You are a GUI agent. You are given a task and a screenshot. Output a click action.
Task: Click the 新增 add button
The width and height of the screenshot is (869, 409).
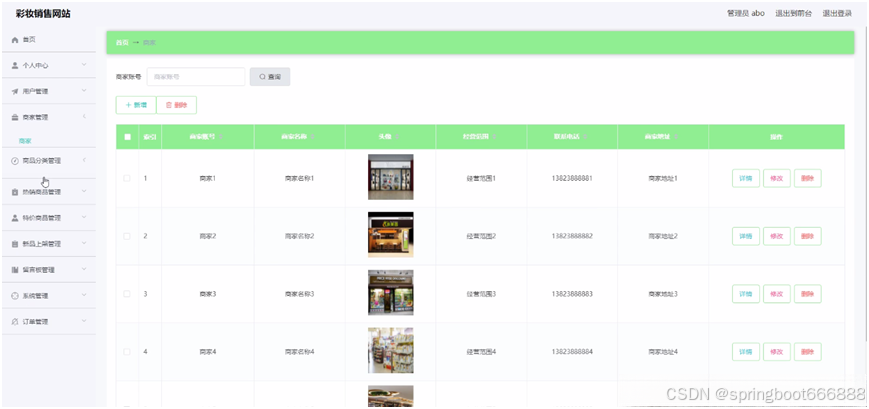click(x=136, y=105)
